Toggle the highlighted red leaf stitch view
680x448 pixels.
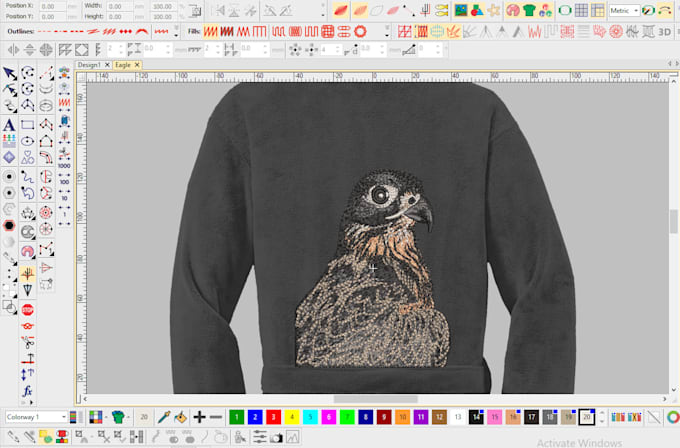(x=340, y=10)
